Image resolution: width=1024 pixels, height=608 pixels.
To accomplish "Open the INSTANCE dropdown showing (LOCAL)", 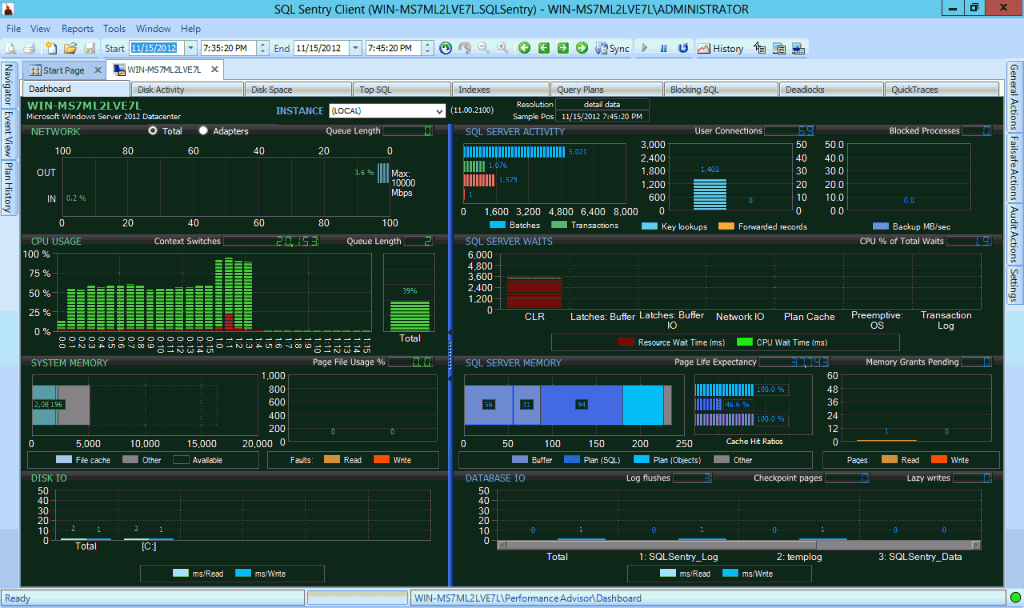I will pyautogui.click(x=440, y=110).
